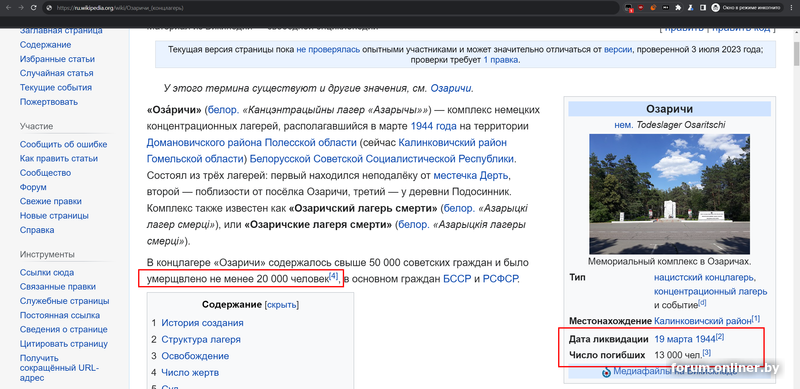Open нацистский концлагерь infobox link
The height and width of the screenshot is (389, 800).
click(704, 278)
